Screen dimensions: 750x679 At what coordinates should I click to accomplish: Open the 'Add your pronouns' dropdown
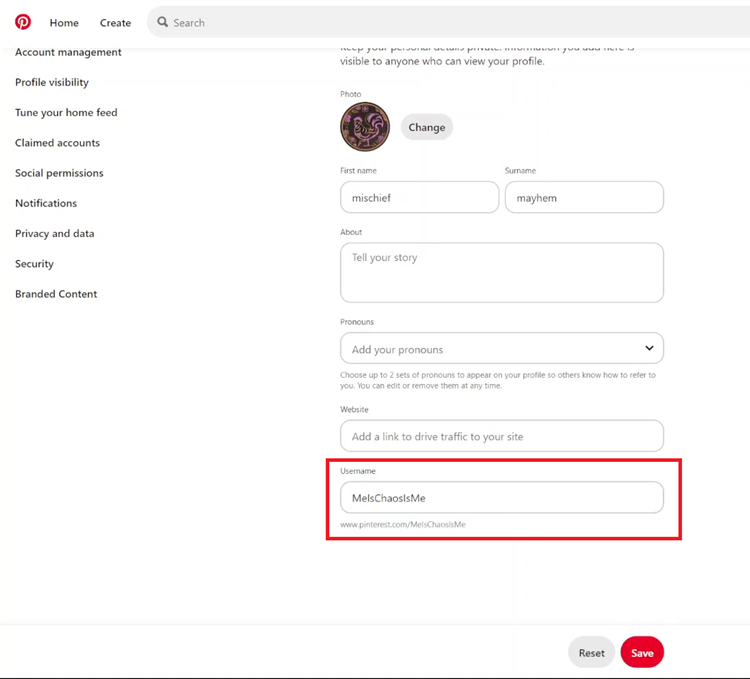tap(502, 349)
